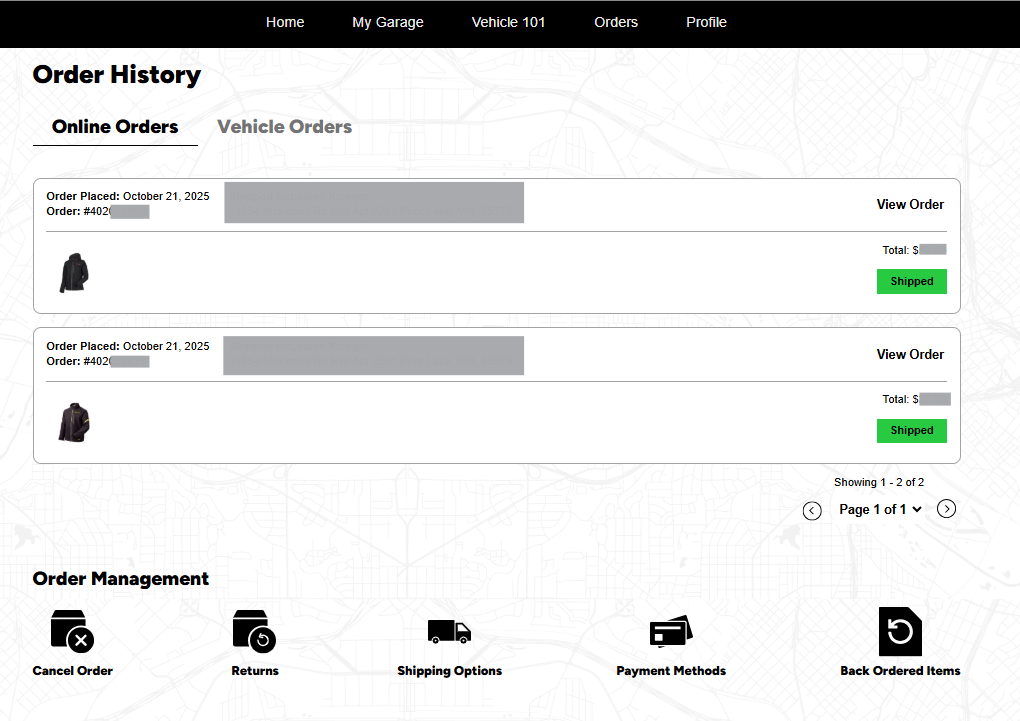Screen dimensions: 1020x721
Task: Open the first order's black jacket thumbnail
Action: 74,273
